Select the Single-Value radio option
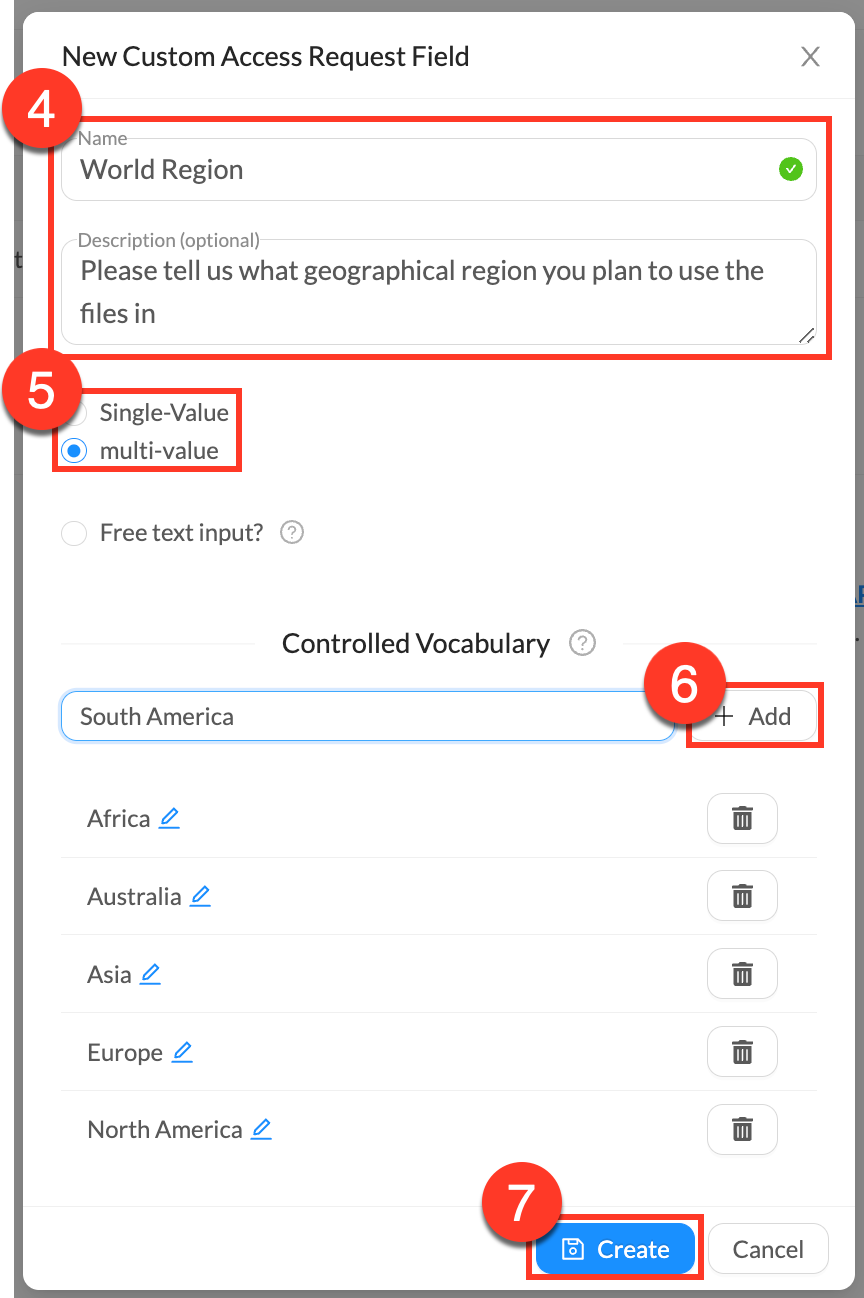This screenshot has width=864, height=1298. click(76, 413)
